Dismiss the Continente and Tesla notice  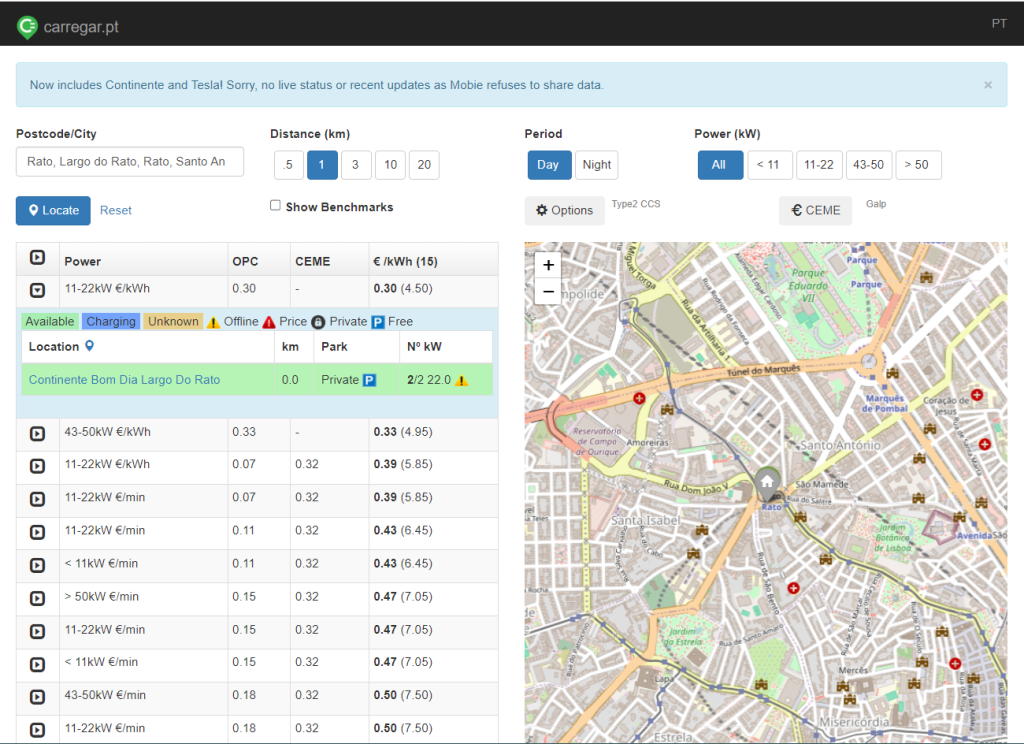987,85
